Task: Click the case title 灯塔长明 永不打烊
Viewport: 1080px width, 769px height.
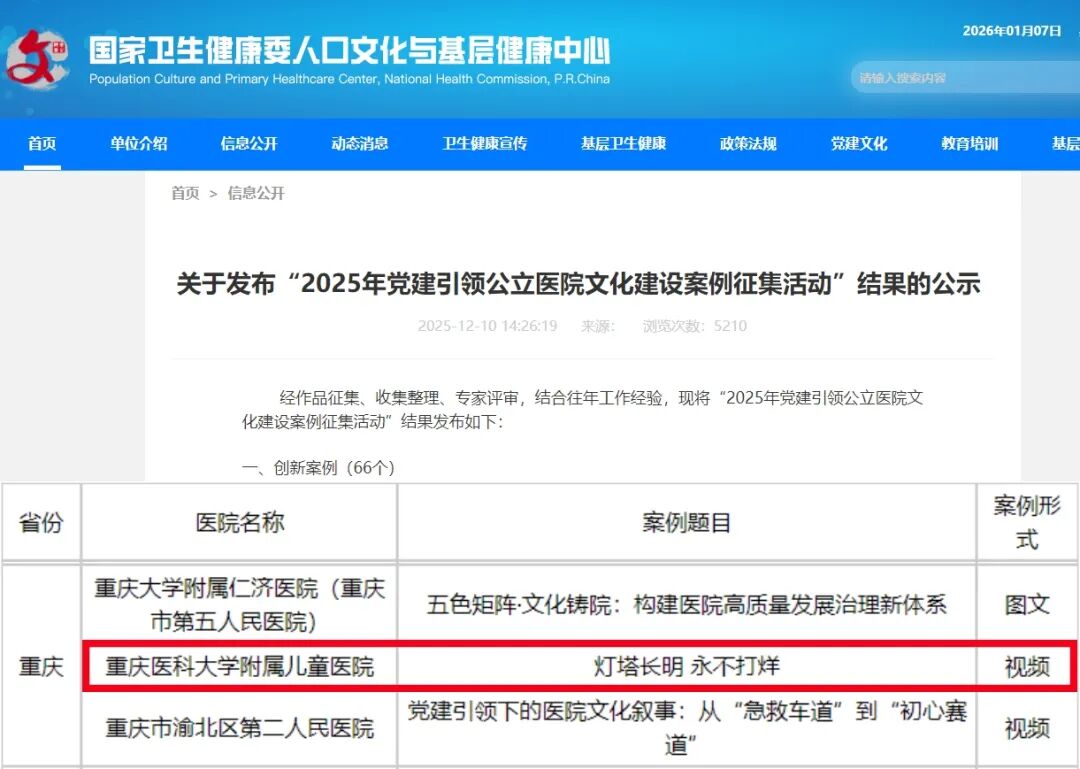Action: pos(686,667)
